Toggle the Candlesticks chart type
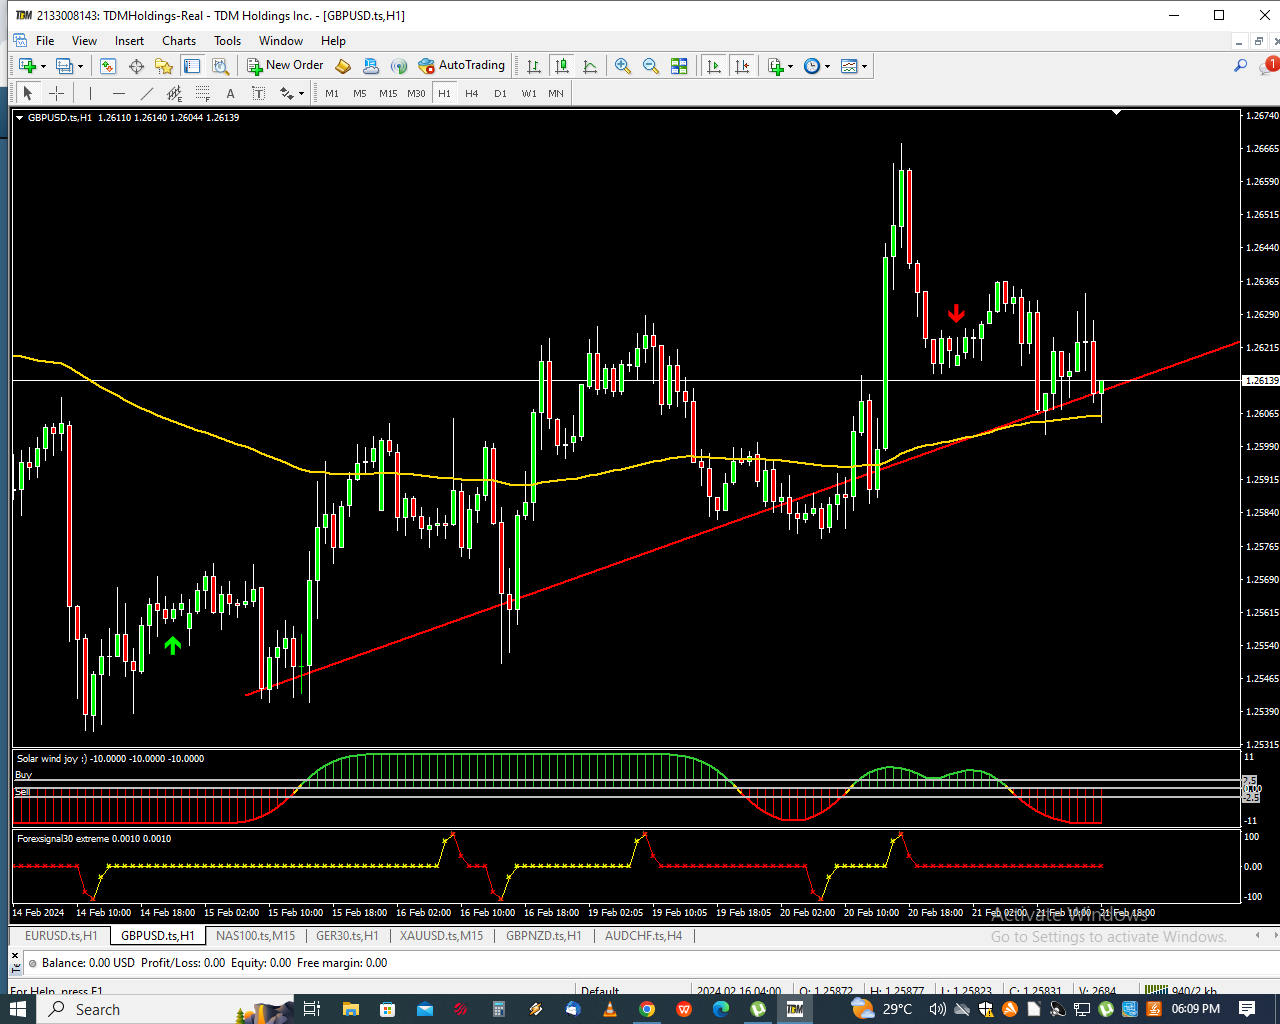Image resolution: width=1280 pixels, height=1024 pixels. (562, 66)
